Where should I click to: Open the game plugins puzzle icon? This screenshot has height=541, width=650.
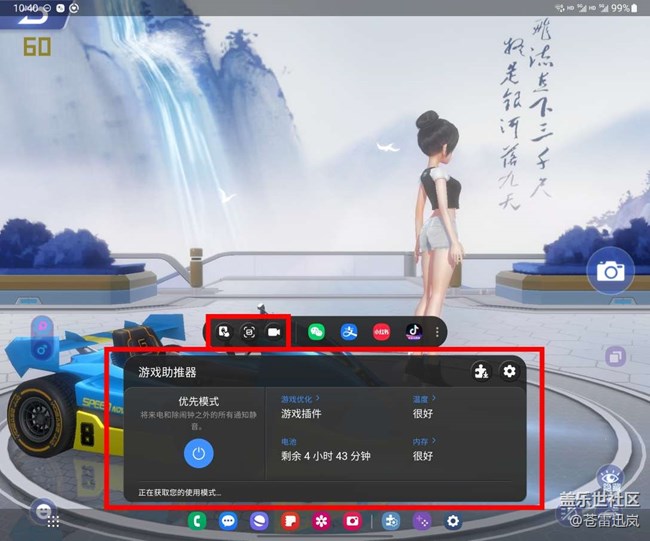tap(481, 372)
